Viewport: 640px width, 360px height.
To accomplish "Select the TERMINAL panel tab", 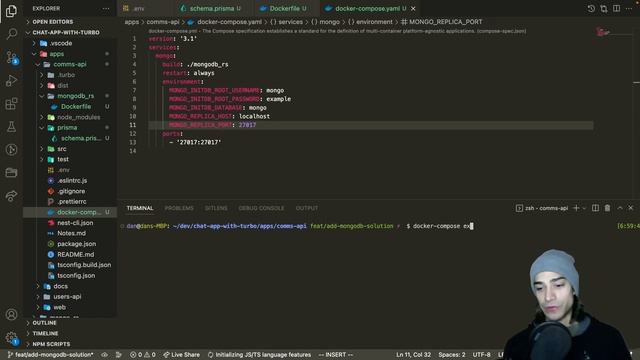I will point(140,208).
